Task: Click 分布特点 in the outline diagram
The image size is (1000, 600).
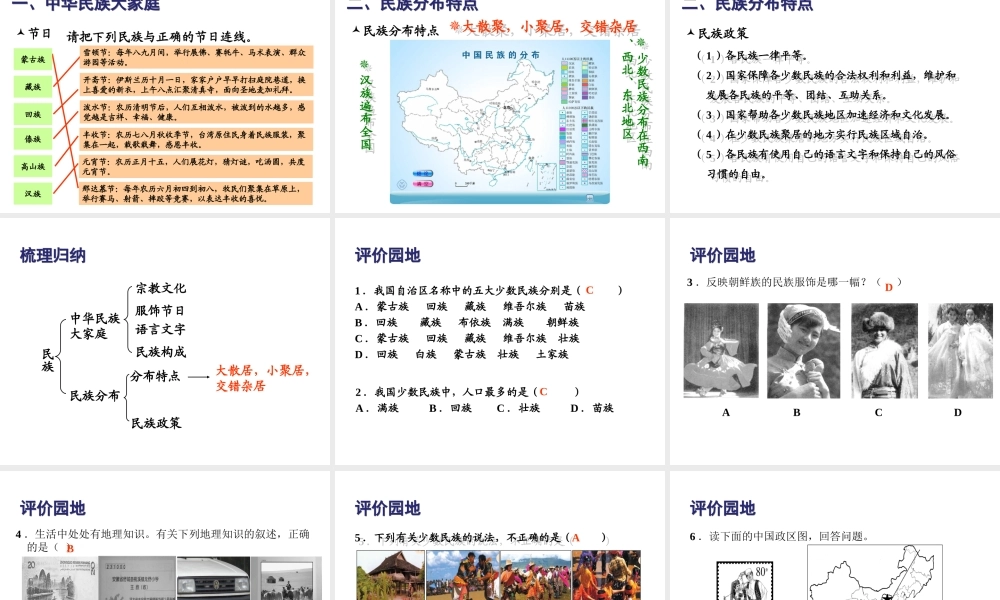Action: (x=156, y=376)
